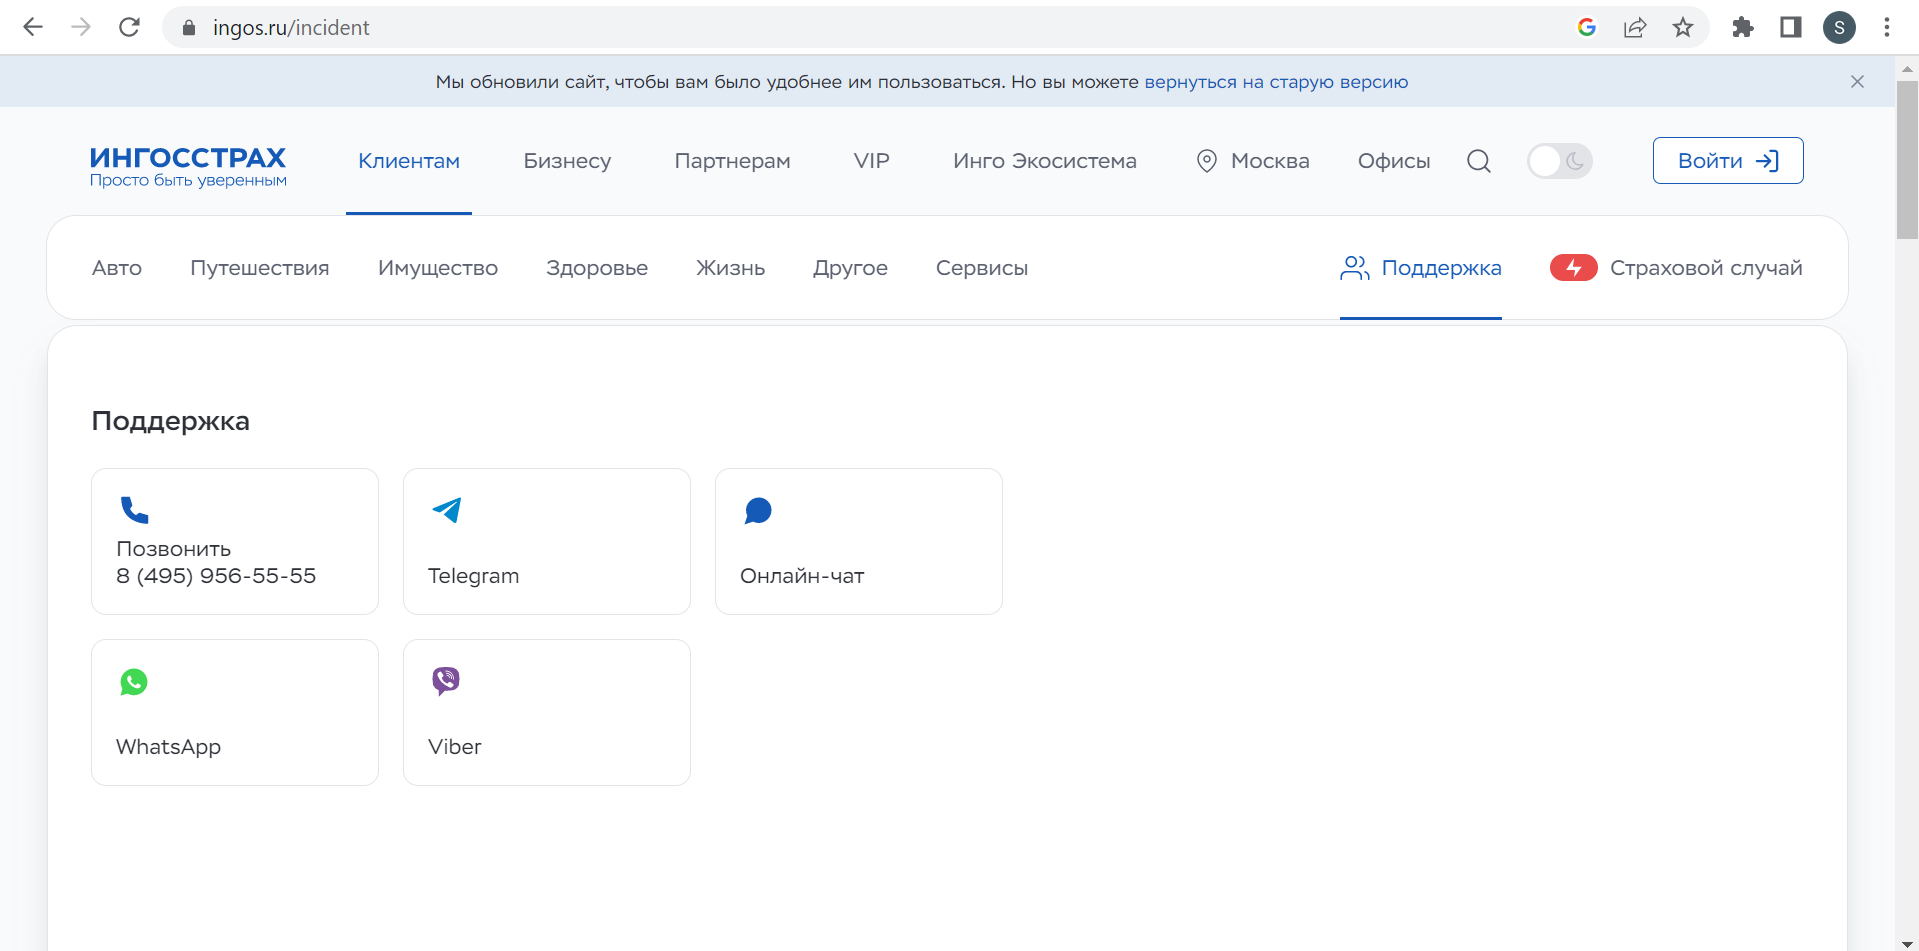The width and height of the screenshot is (1919, 951).
Task: Open the browser side panel icon
Action: click(x=1791, y=27)
